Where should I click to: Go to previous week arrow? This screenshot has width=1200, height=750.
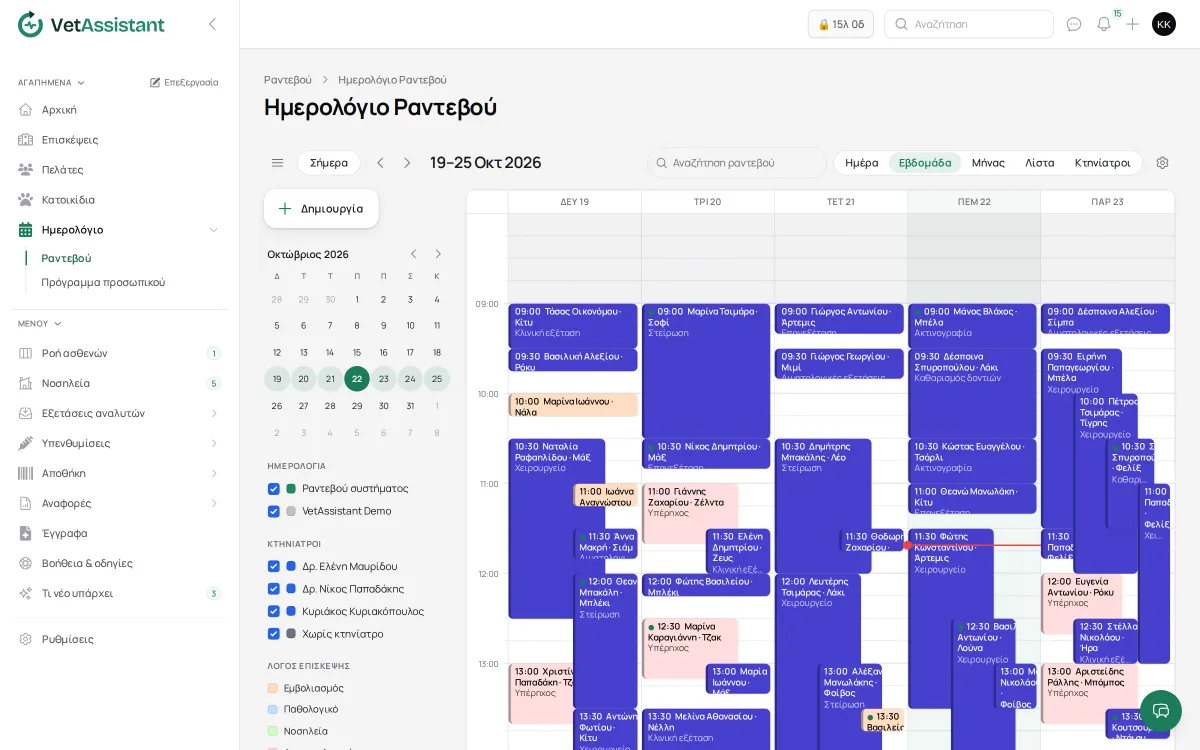coord(380,163)
